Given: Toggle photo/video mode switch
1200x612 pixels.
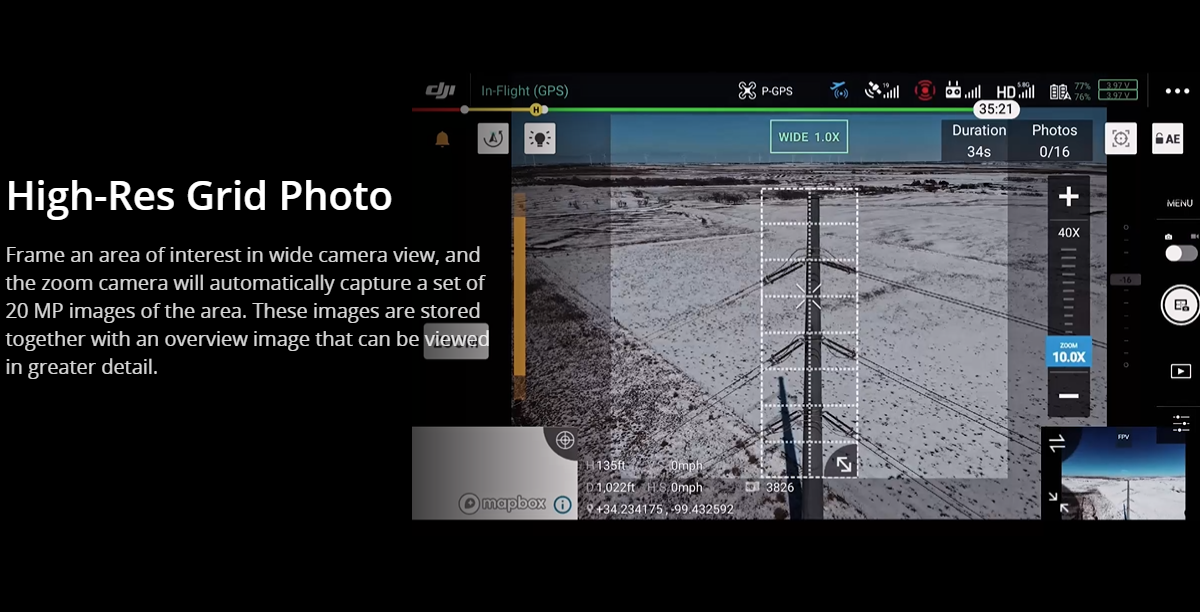Looking at the screenshot, I should tap(1181, 253).
